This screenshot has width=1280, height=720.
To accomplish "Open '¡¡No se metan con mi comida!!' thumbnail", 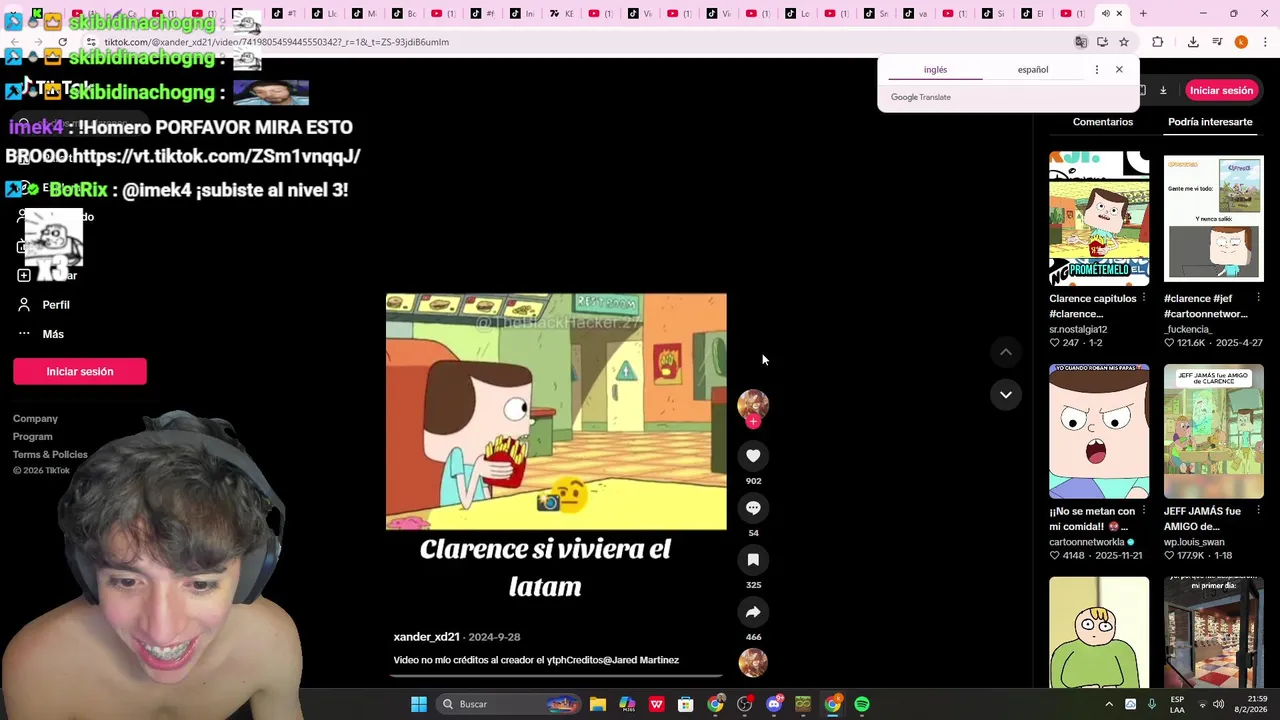I will pos(1099,431).
